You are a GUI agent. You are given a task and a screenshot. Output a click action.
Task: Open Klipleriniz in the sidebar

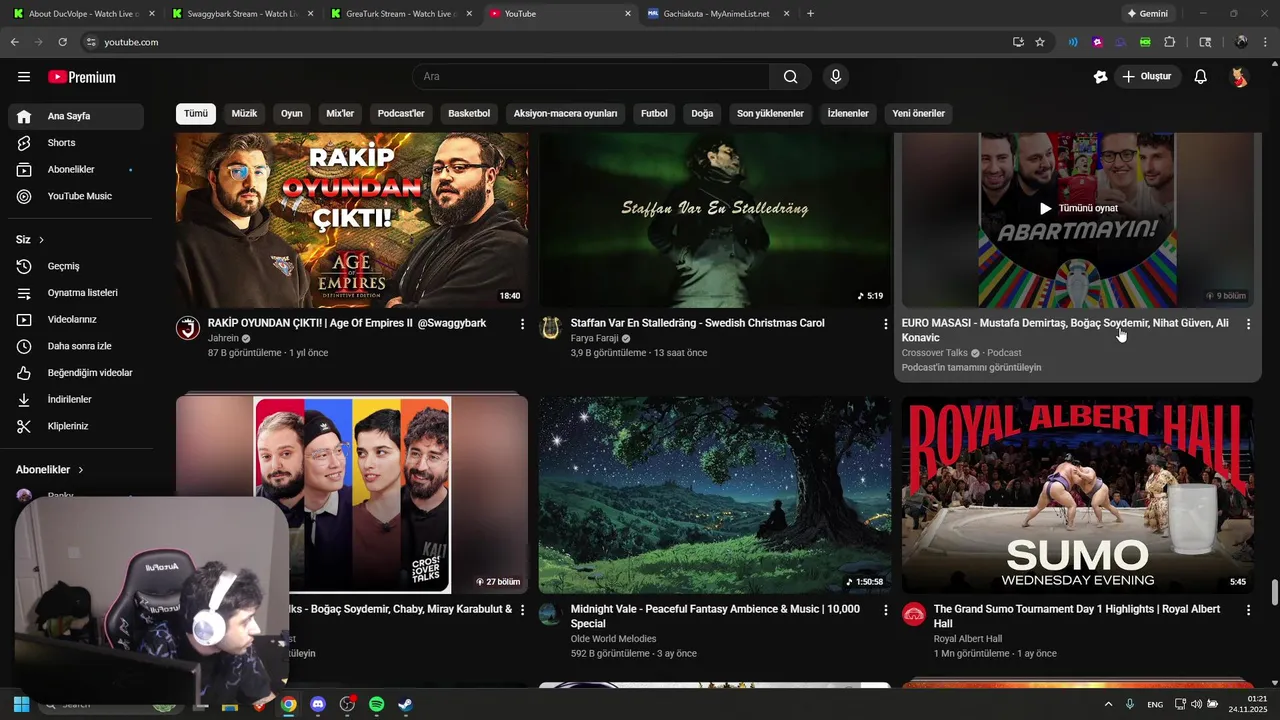pyautogui.click(x=76, y=426)
